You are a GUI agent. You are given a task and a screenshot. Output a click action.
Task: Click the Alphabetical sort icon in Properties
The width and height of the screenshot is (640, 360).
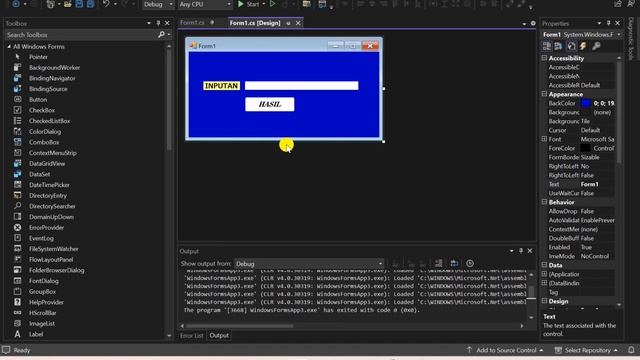click(x=558, y=46)
